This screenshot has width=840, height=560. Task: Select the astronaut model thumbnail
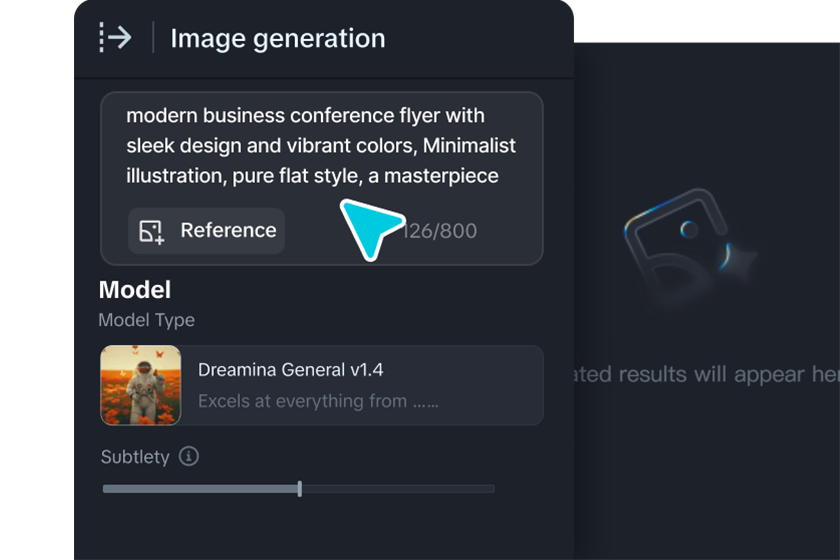coord(141,385)
